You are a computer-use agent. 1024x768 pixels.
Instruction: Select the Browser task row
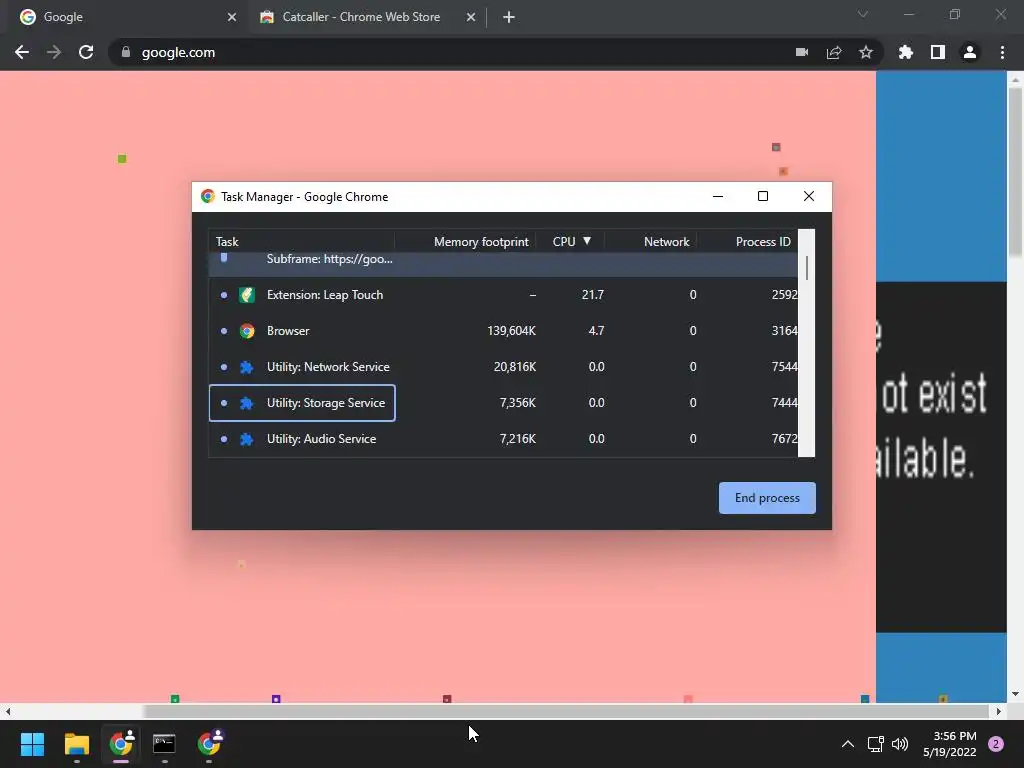click(503, 330)
